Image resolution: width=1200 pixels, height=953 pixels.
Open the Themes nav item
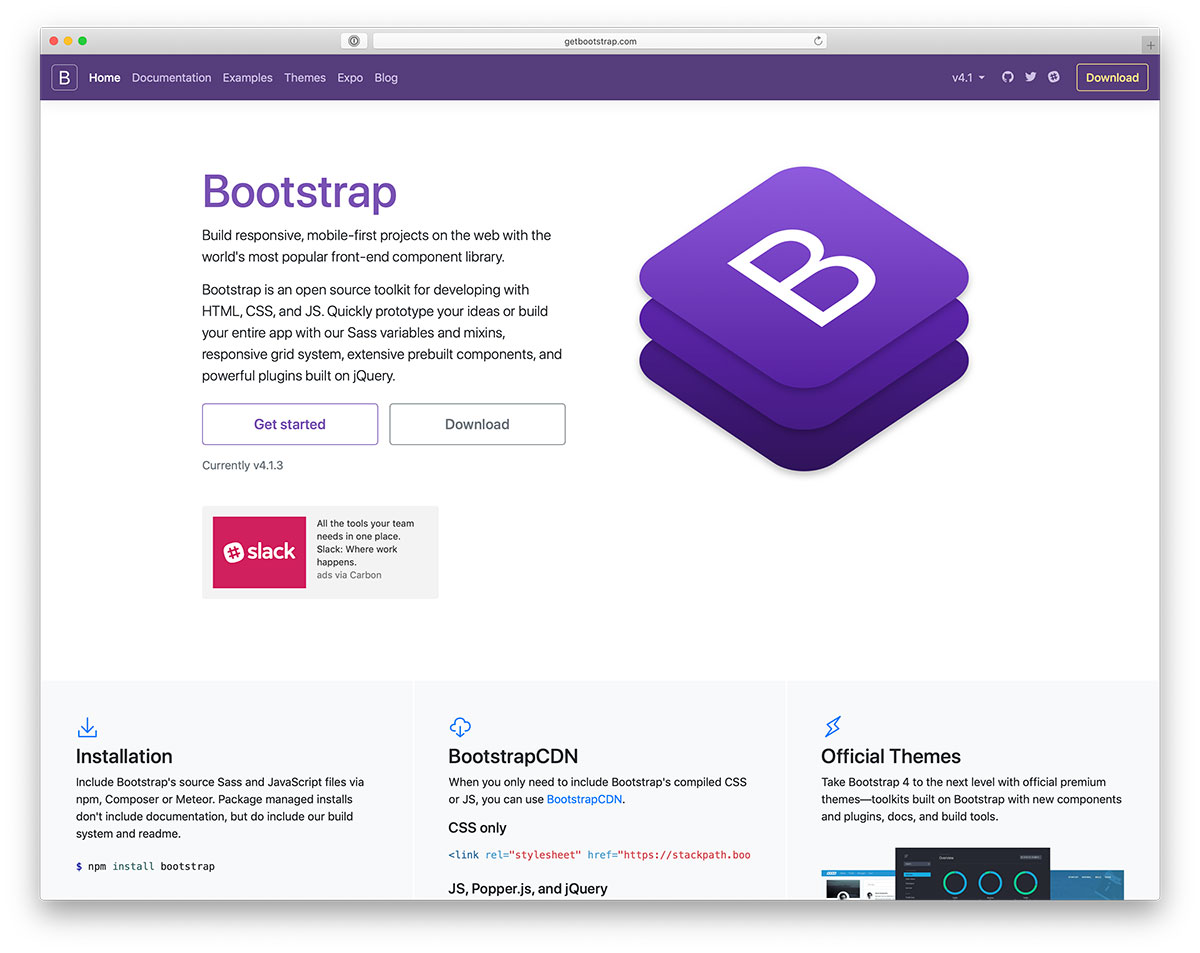point(305,77)
